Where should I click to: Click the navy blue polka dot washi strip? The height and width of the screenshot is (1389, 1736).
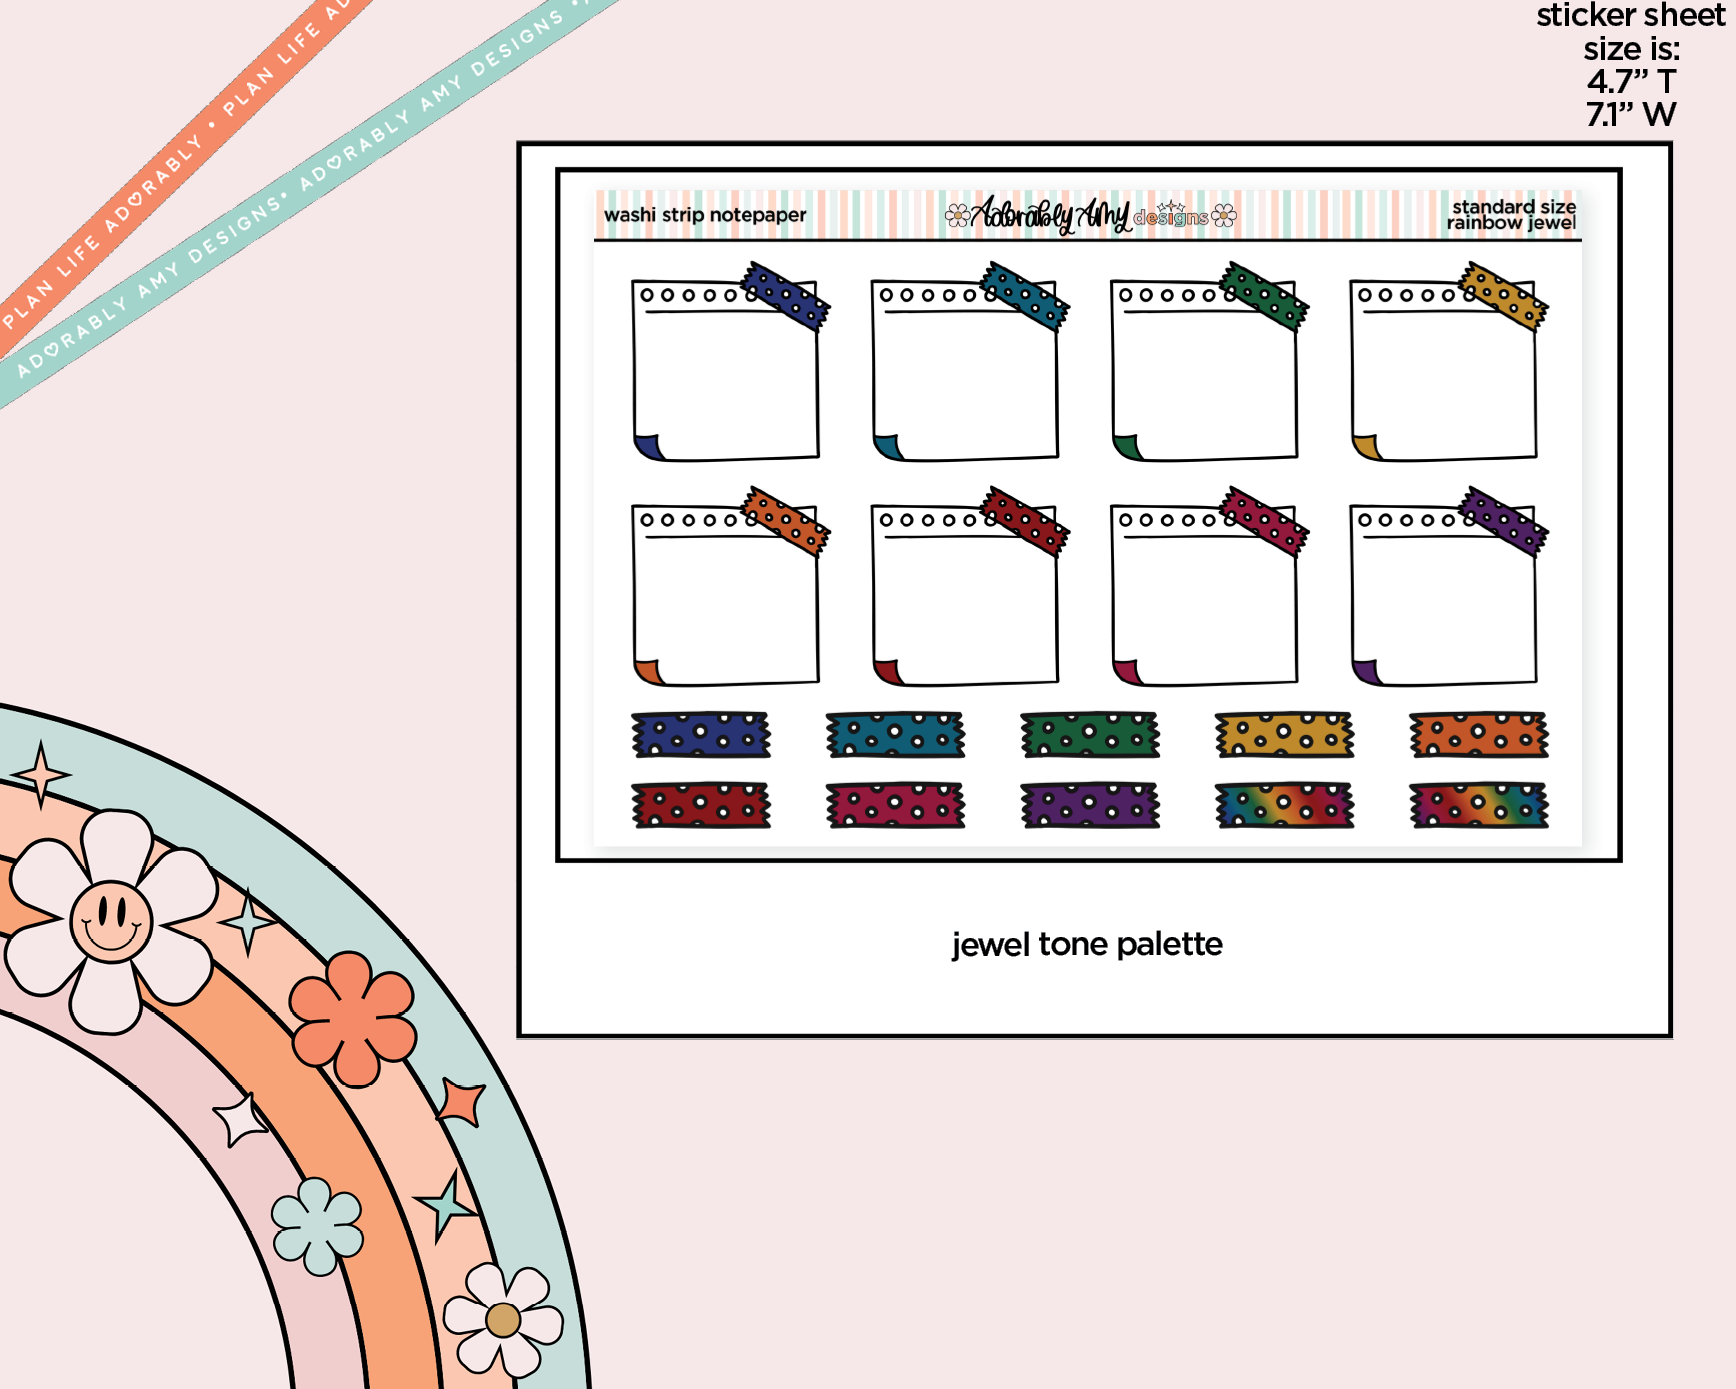tap(701, 735)
